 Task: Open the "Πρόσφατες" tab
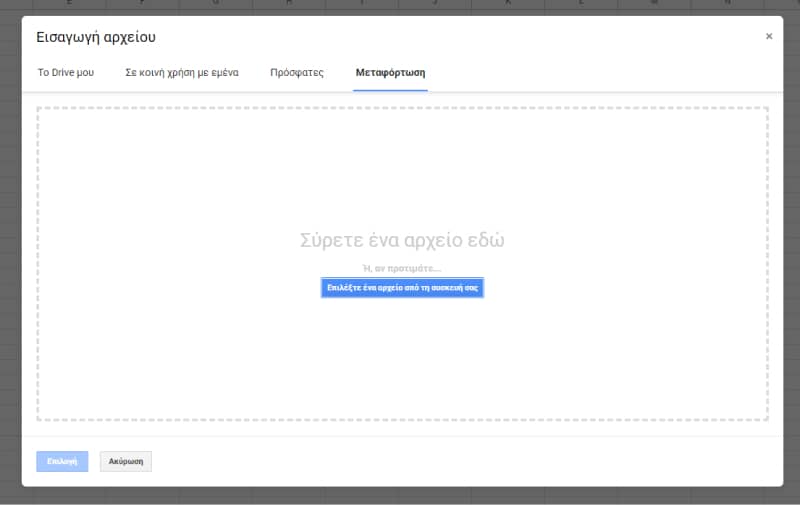297,72
